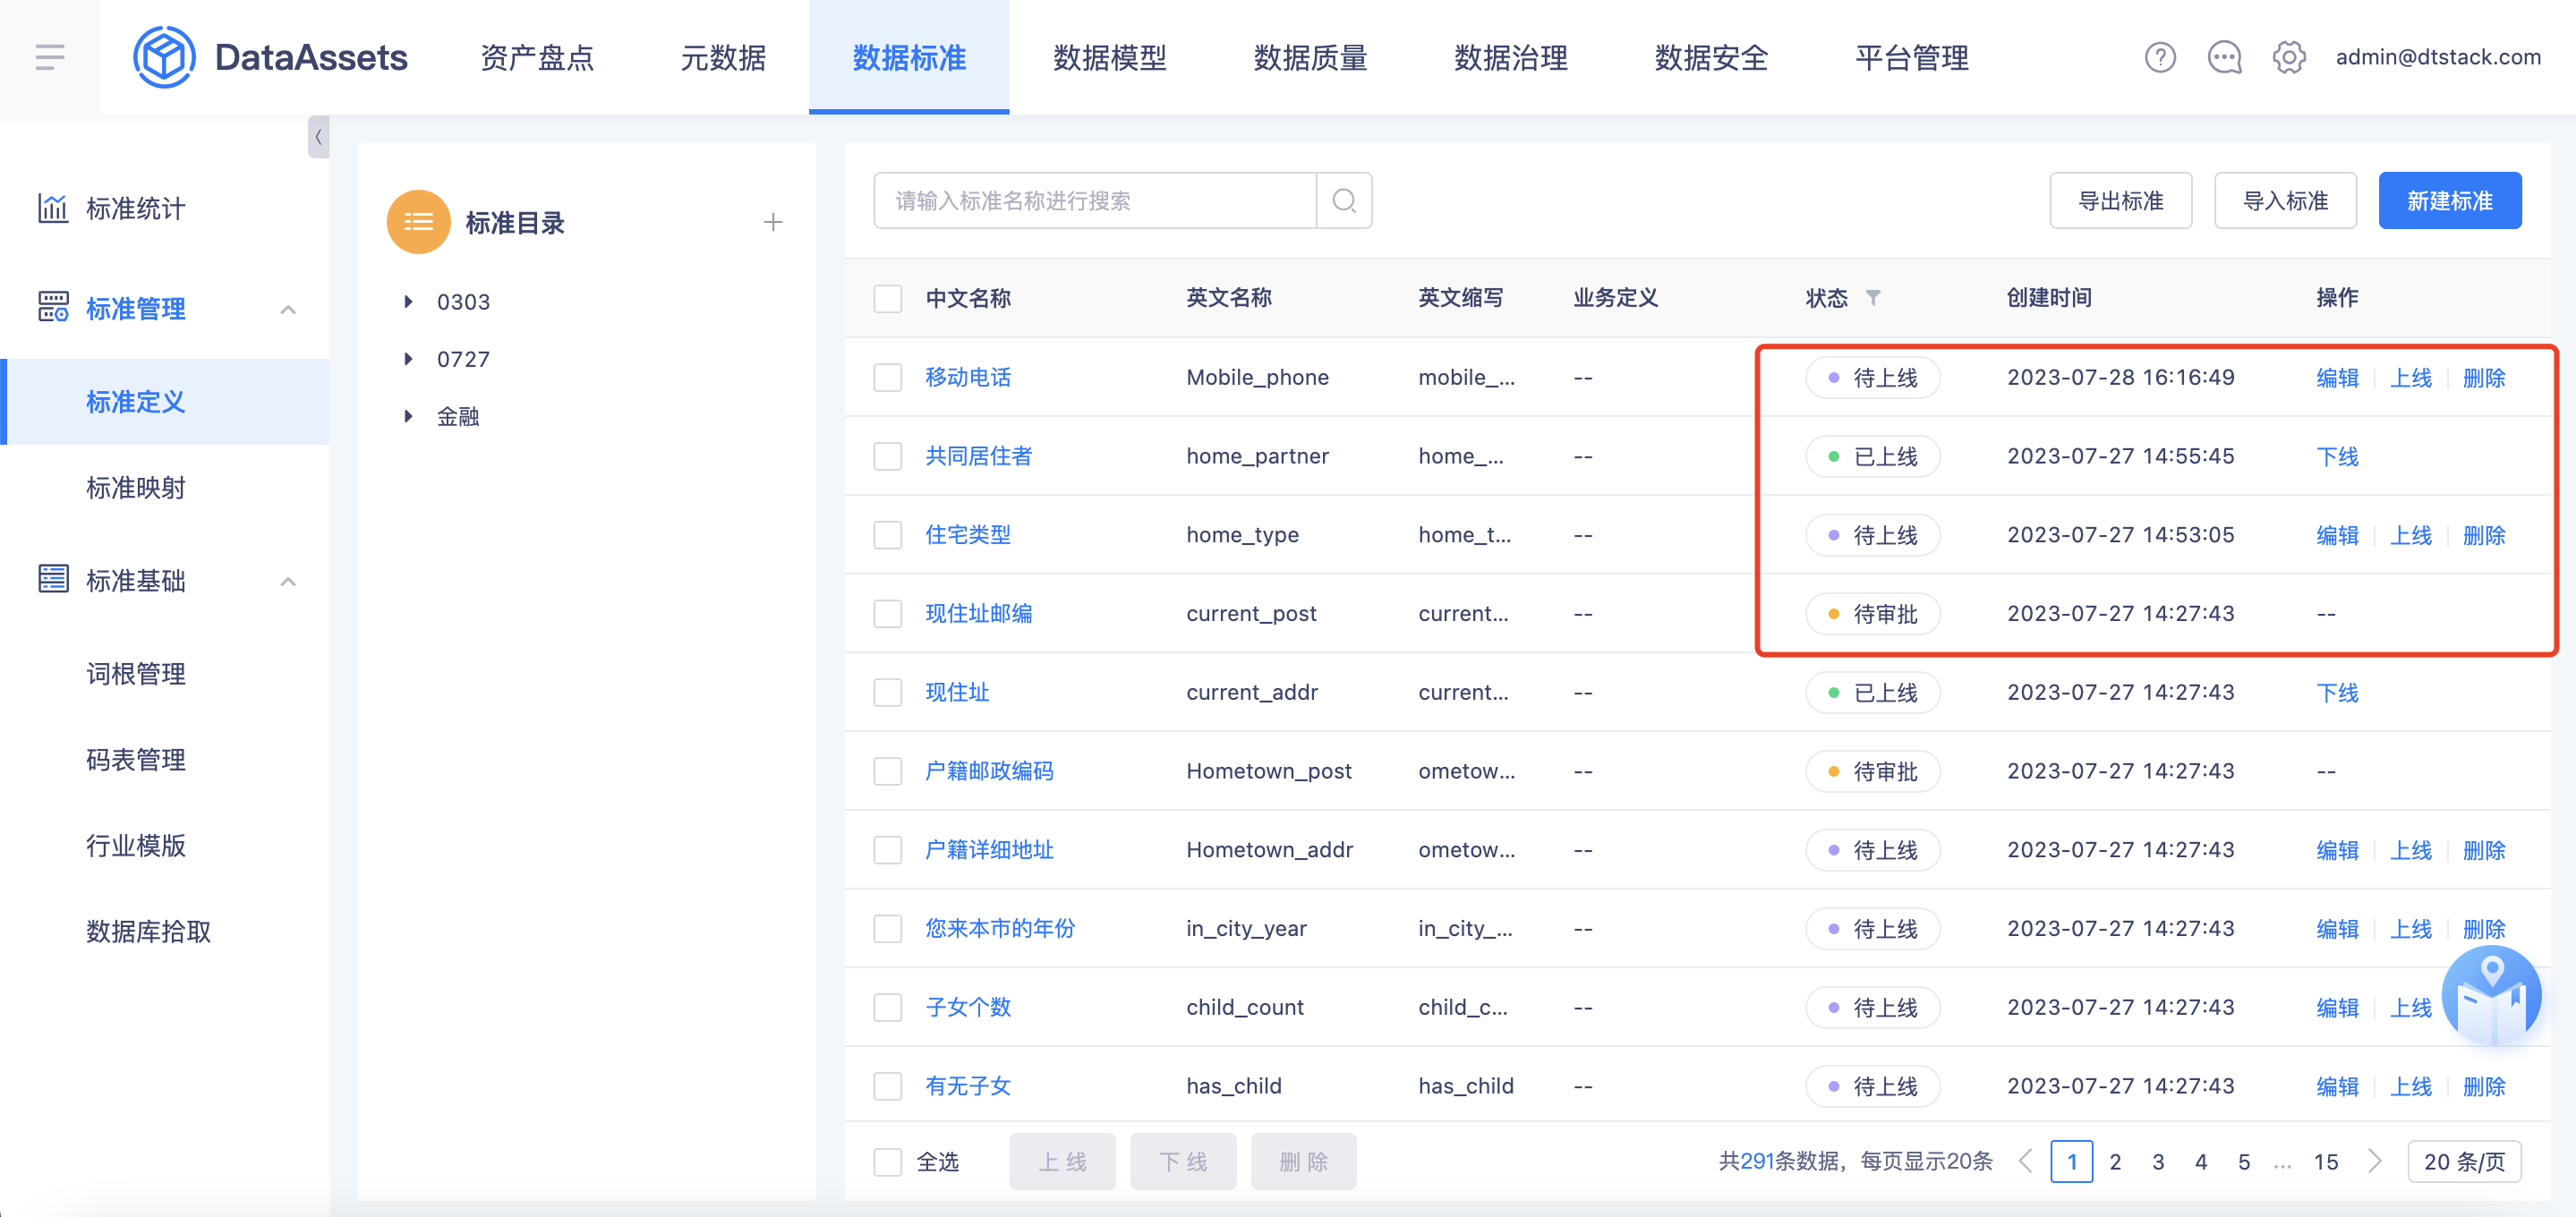
Task: Click 上线 for the 户籍详细地址 row
Action: pyautogui.click(x=2410, y=850)
